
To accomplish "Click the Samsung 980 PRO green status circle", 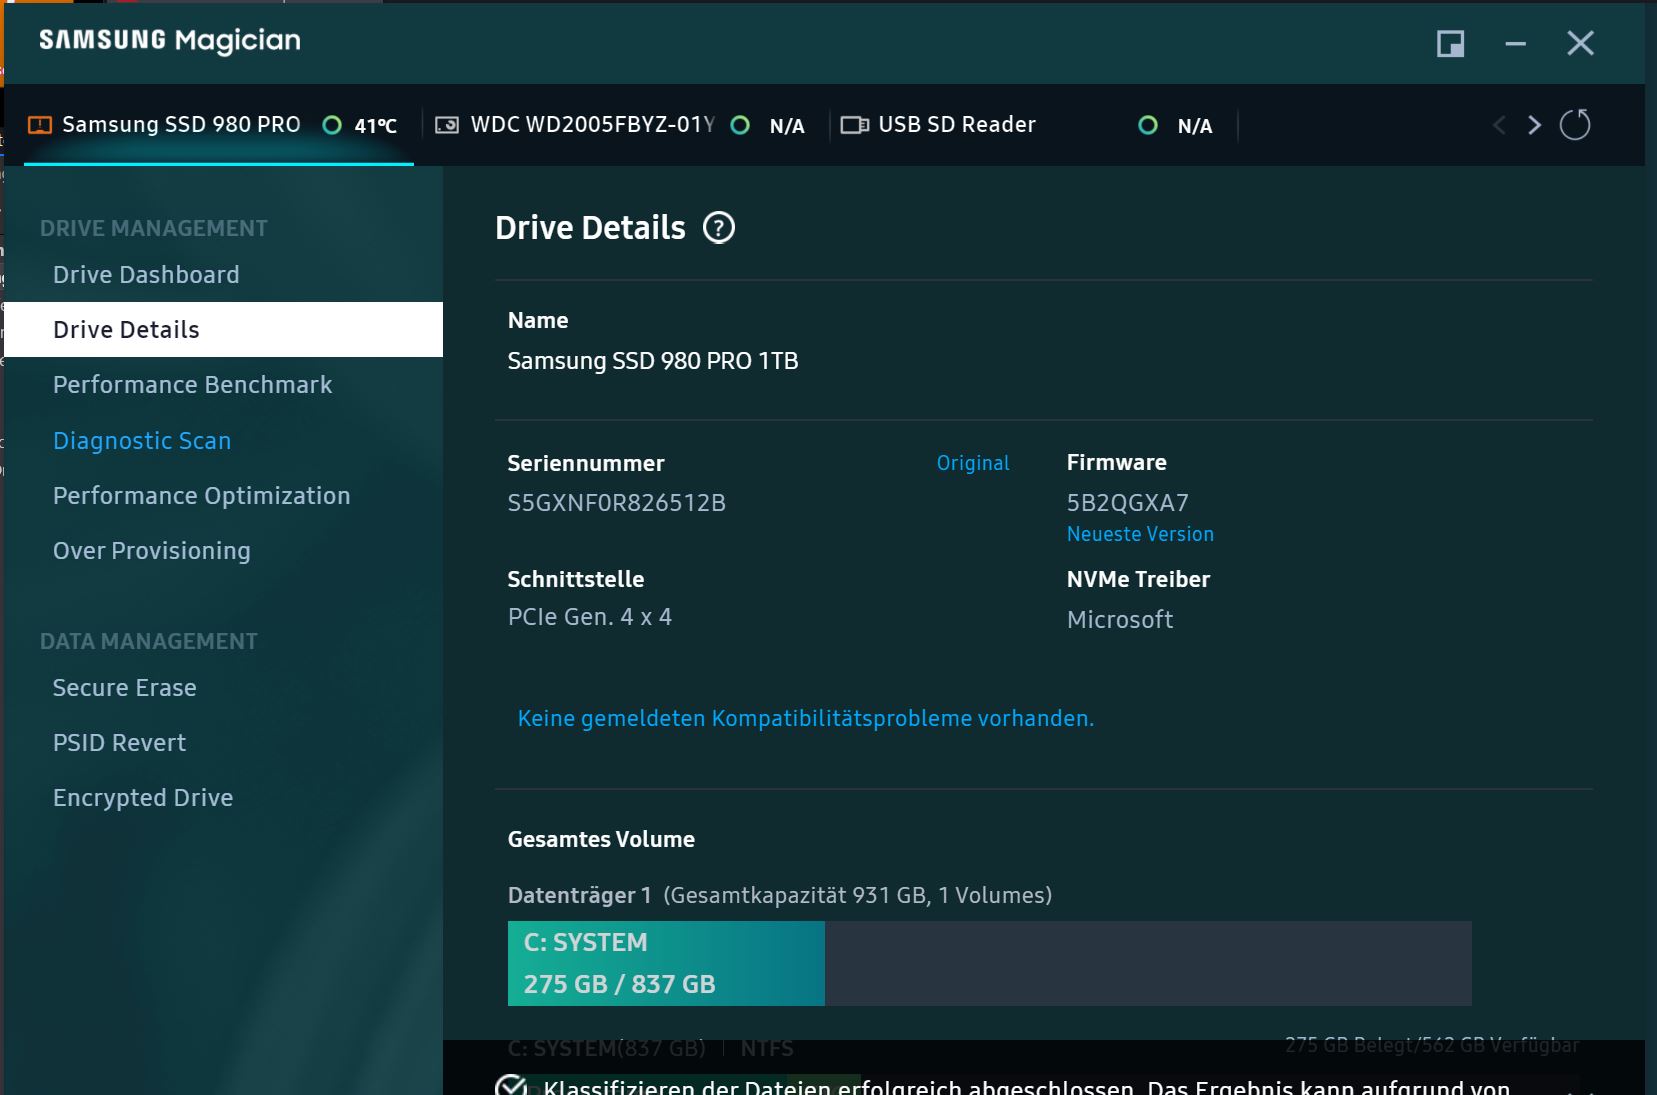I will click(x=332, y=125).
